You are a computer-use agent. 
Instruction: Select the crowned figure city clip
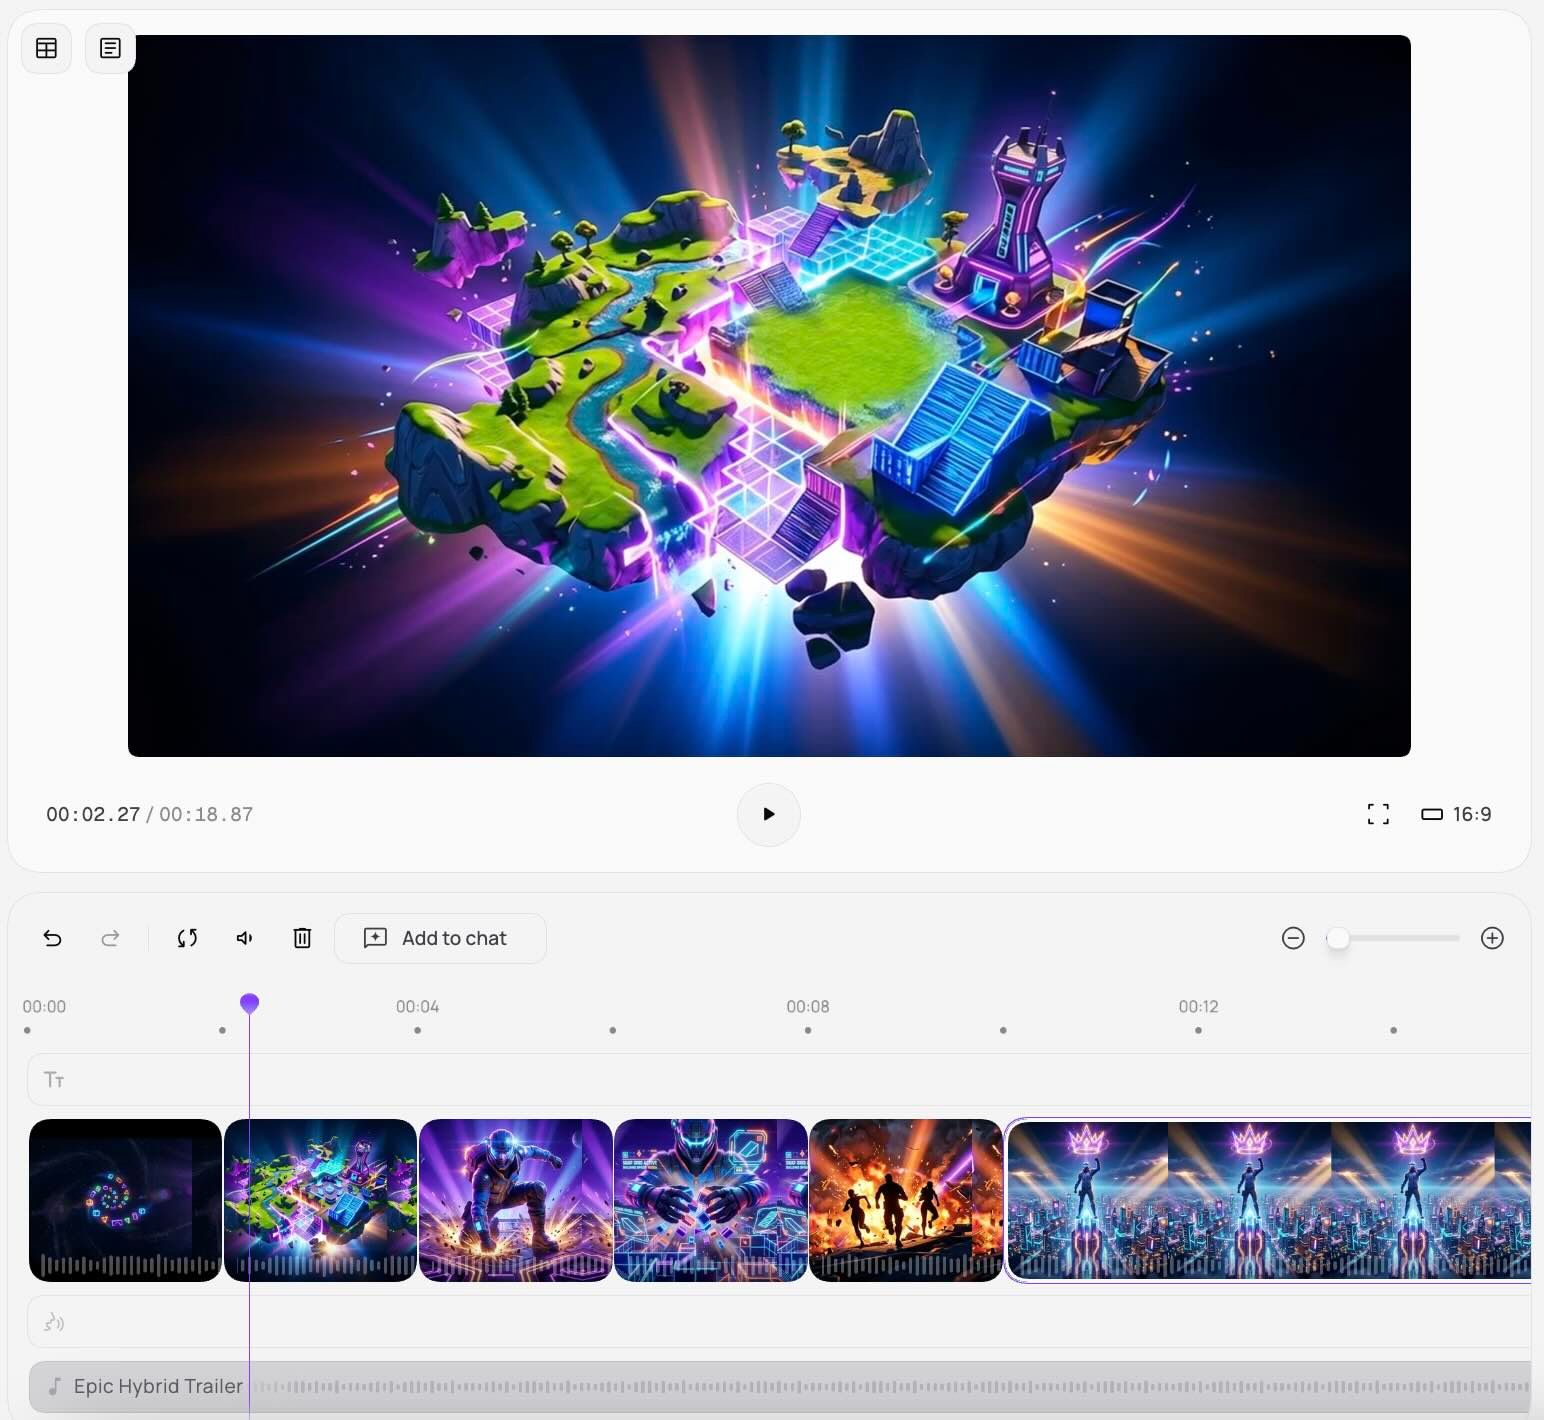tap(1268, 1199)
